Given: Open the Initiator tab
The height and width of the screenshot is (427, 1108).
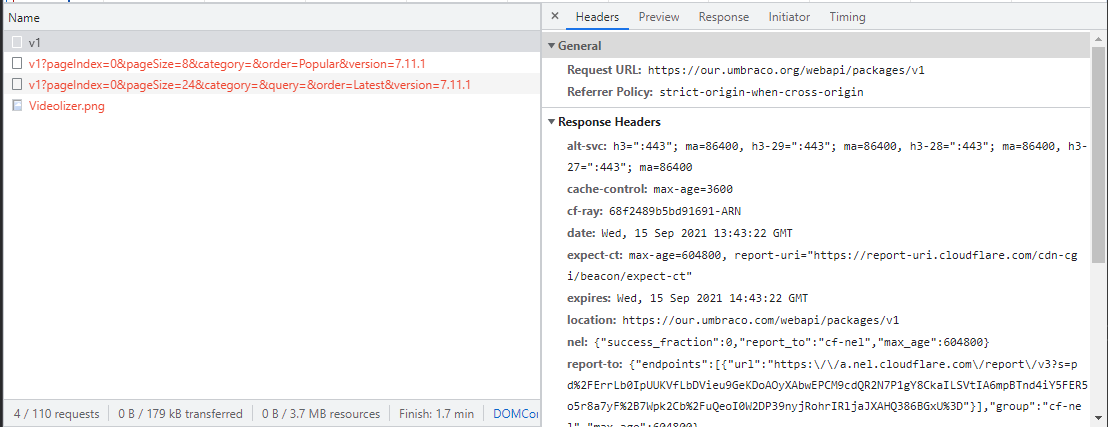Looking at the screenshot, I should pyautogui.click(x=789, y=17).
